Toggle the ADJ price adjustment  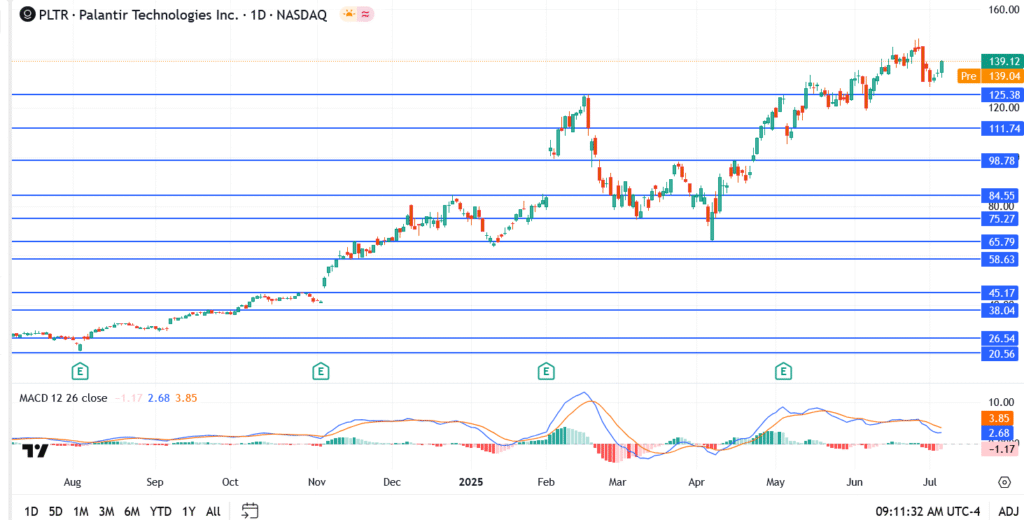(1007, 511)
